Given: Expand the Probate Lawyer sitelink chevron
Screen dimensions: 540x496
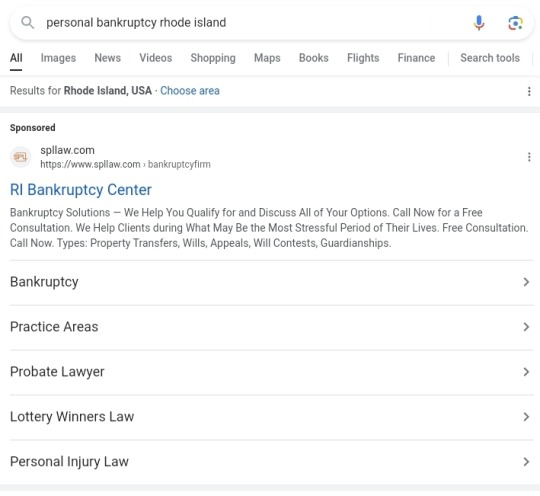Looking at the screenshot, I should [x=526, y=372].
